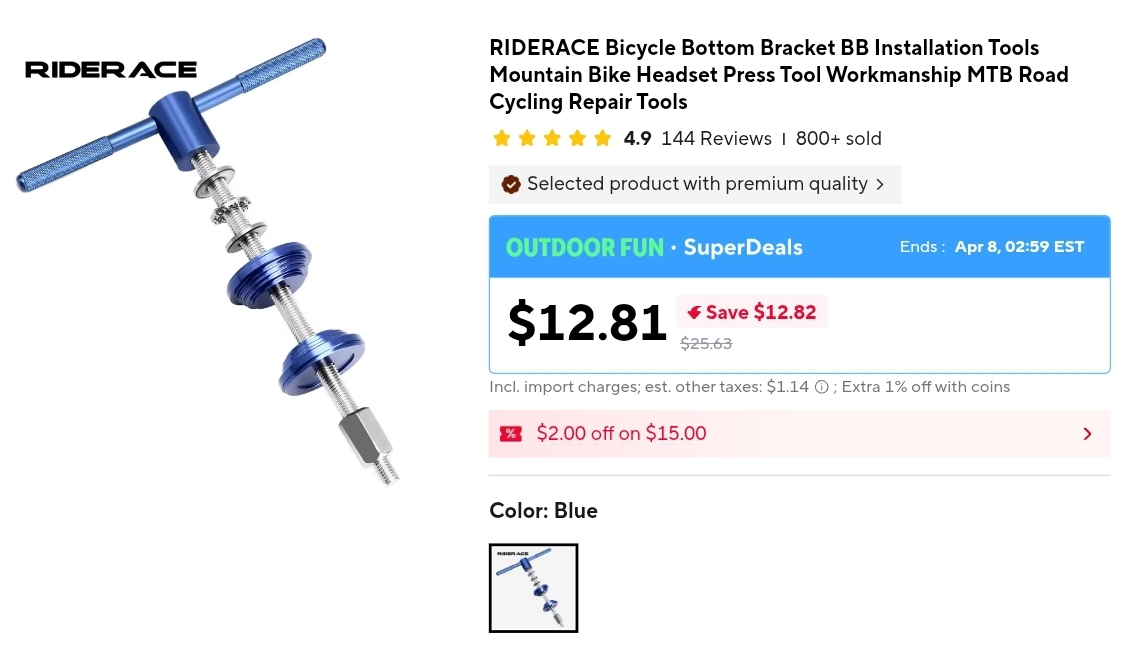
Task: Click the fifth yellow rating star
Action: [602, 139]
